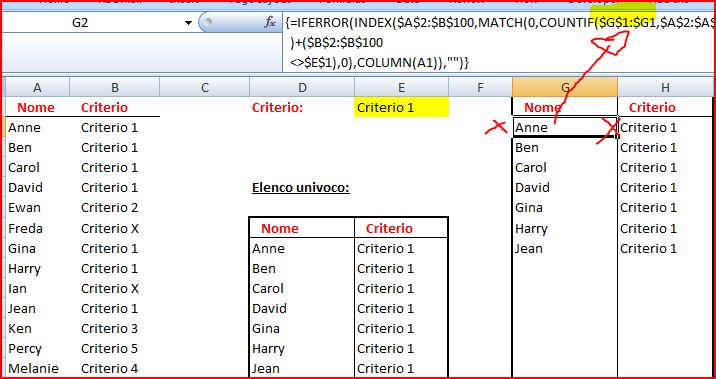Click 'David' in column D table
Viewport: 716px width, 379px height.
click(269, 309)
